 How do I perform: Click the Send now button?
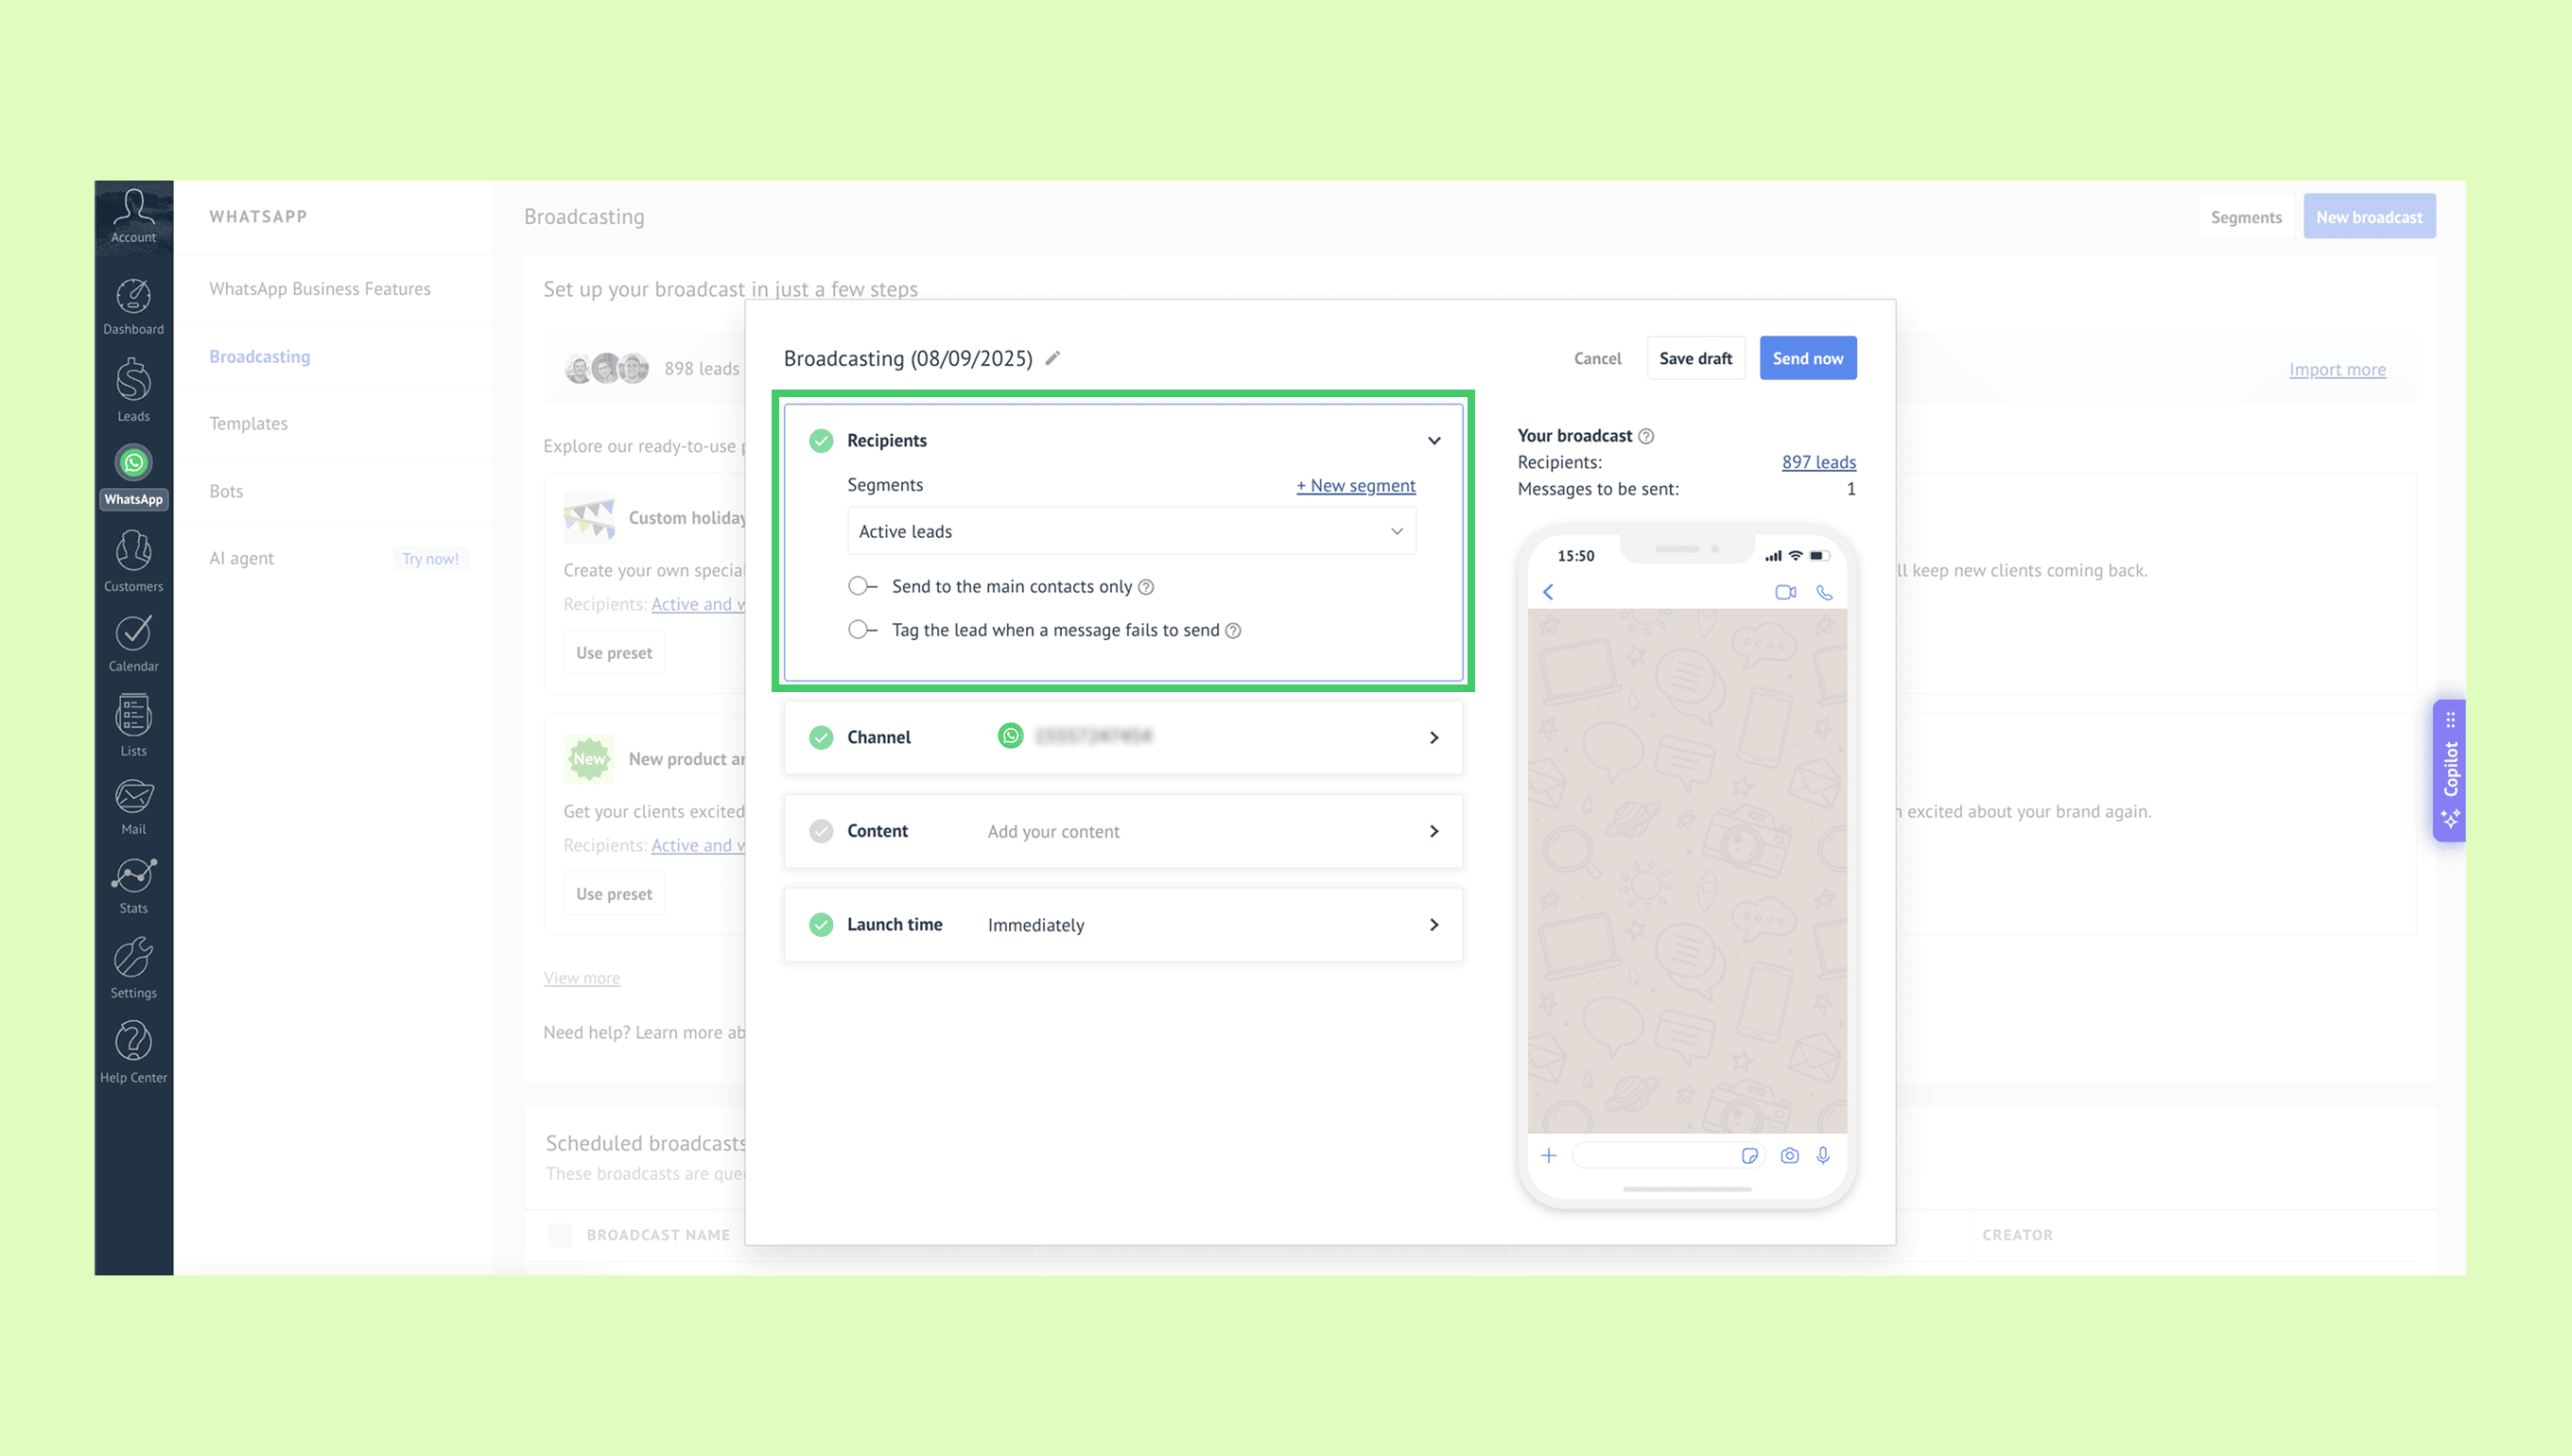pyautogui.click(x=1807, y=358)
